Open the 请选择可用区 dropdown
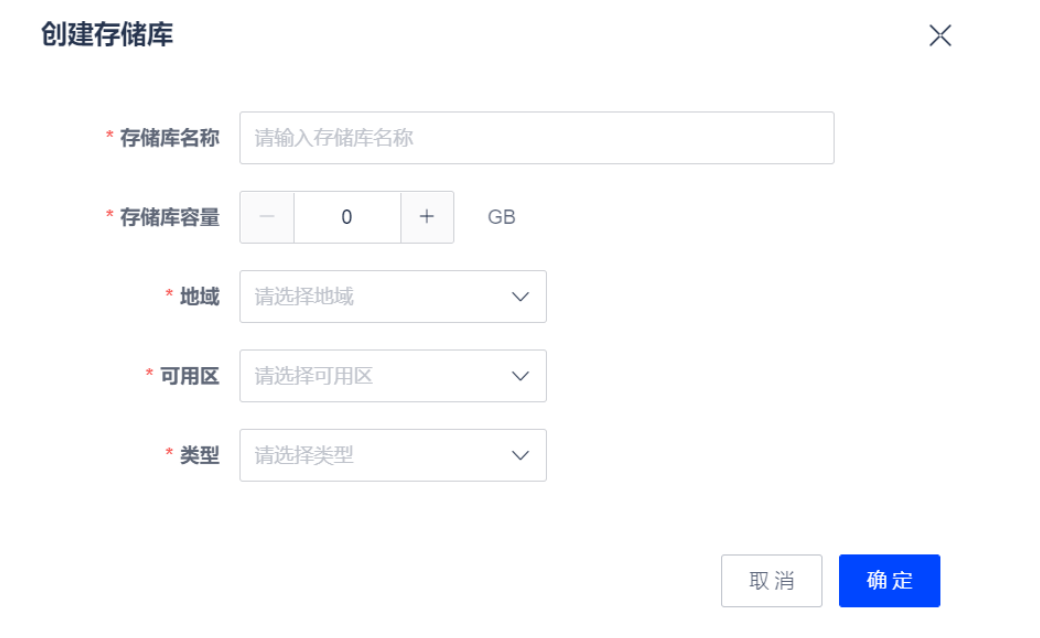 393,376
